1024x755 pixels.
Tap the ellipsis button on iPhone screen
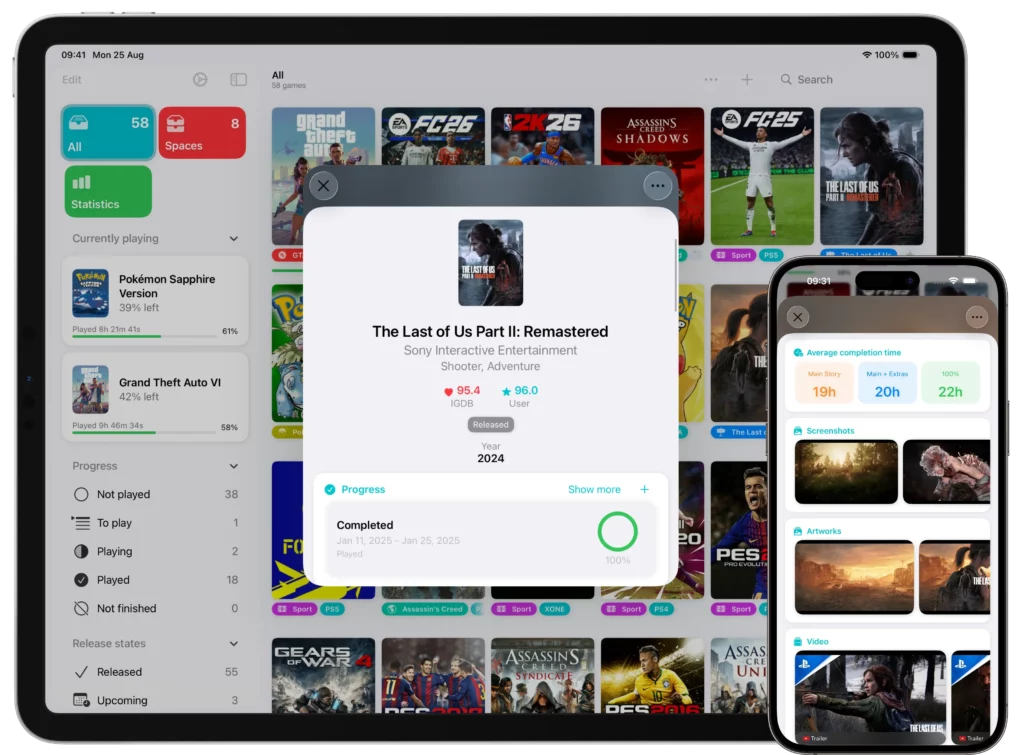[976, 317]
